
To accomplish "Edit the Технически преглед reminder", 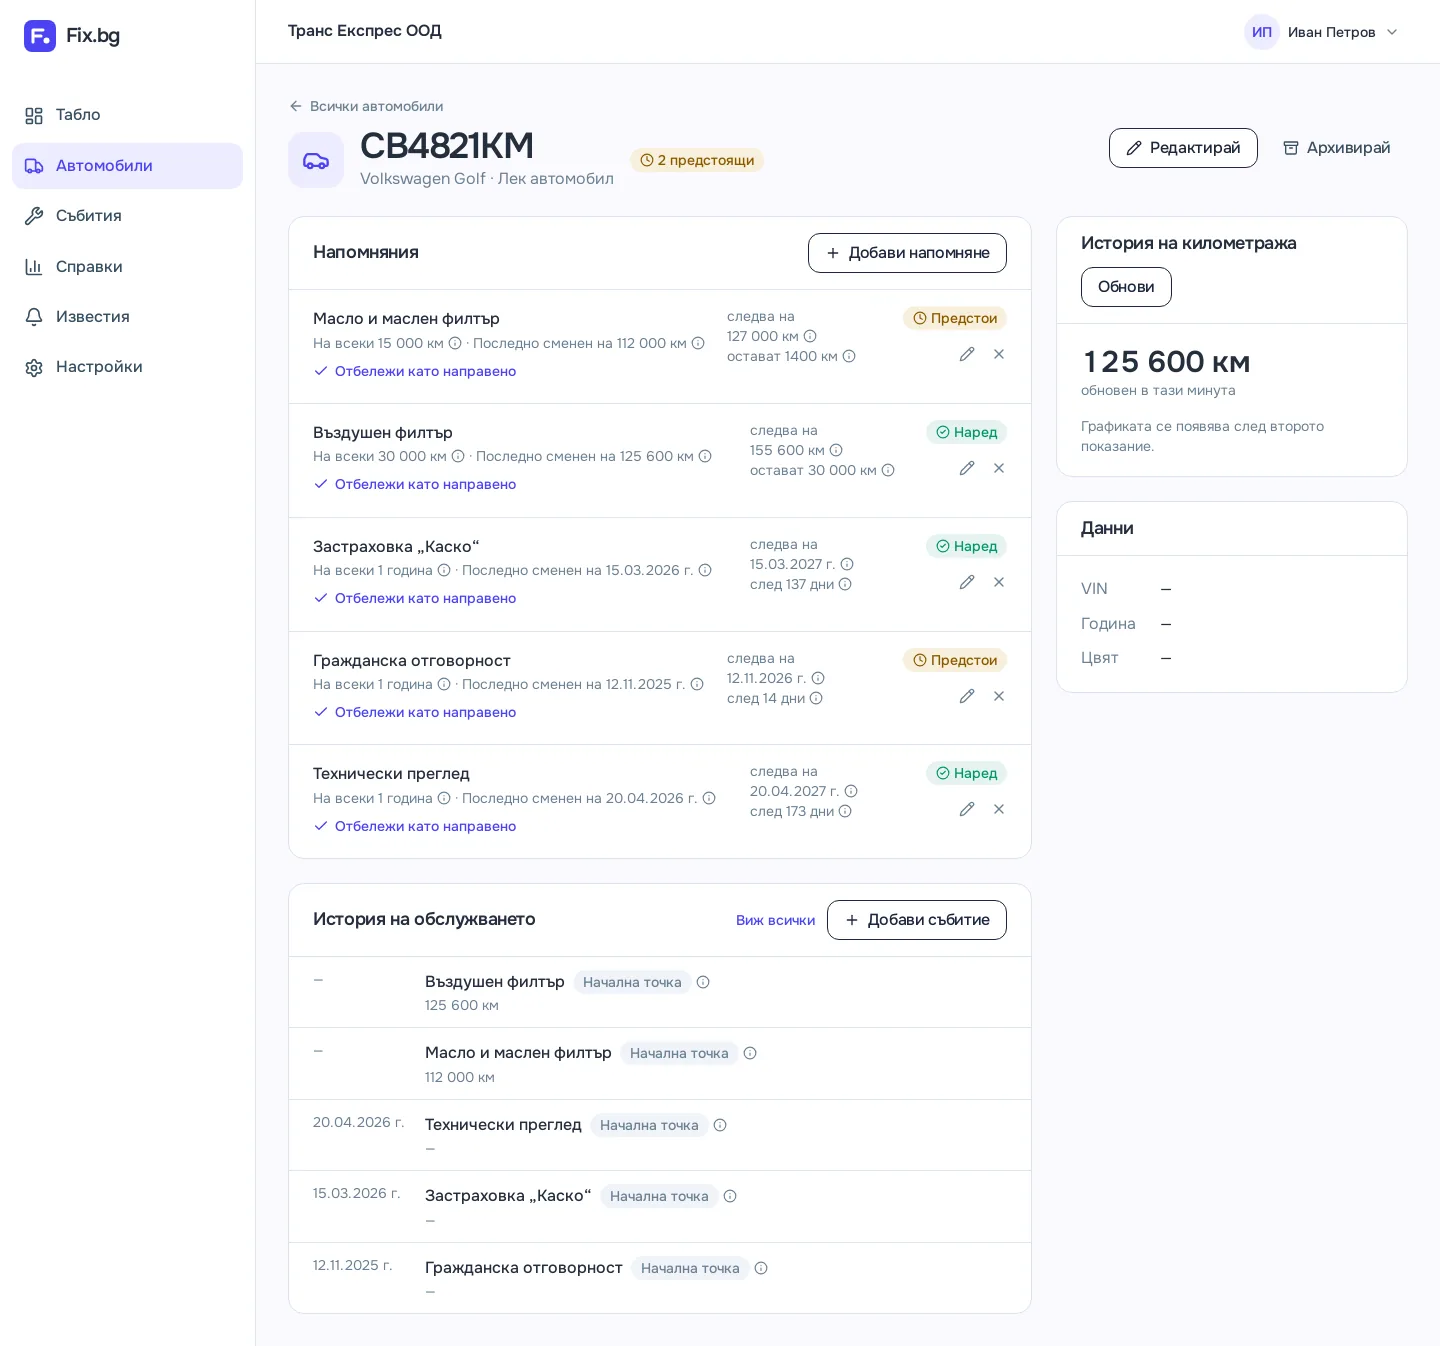I will point(967,809).
